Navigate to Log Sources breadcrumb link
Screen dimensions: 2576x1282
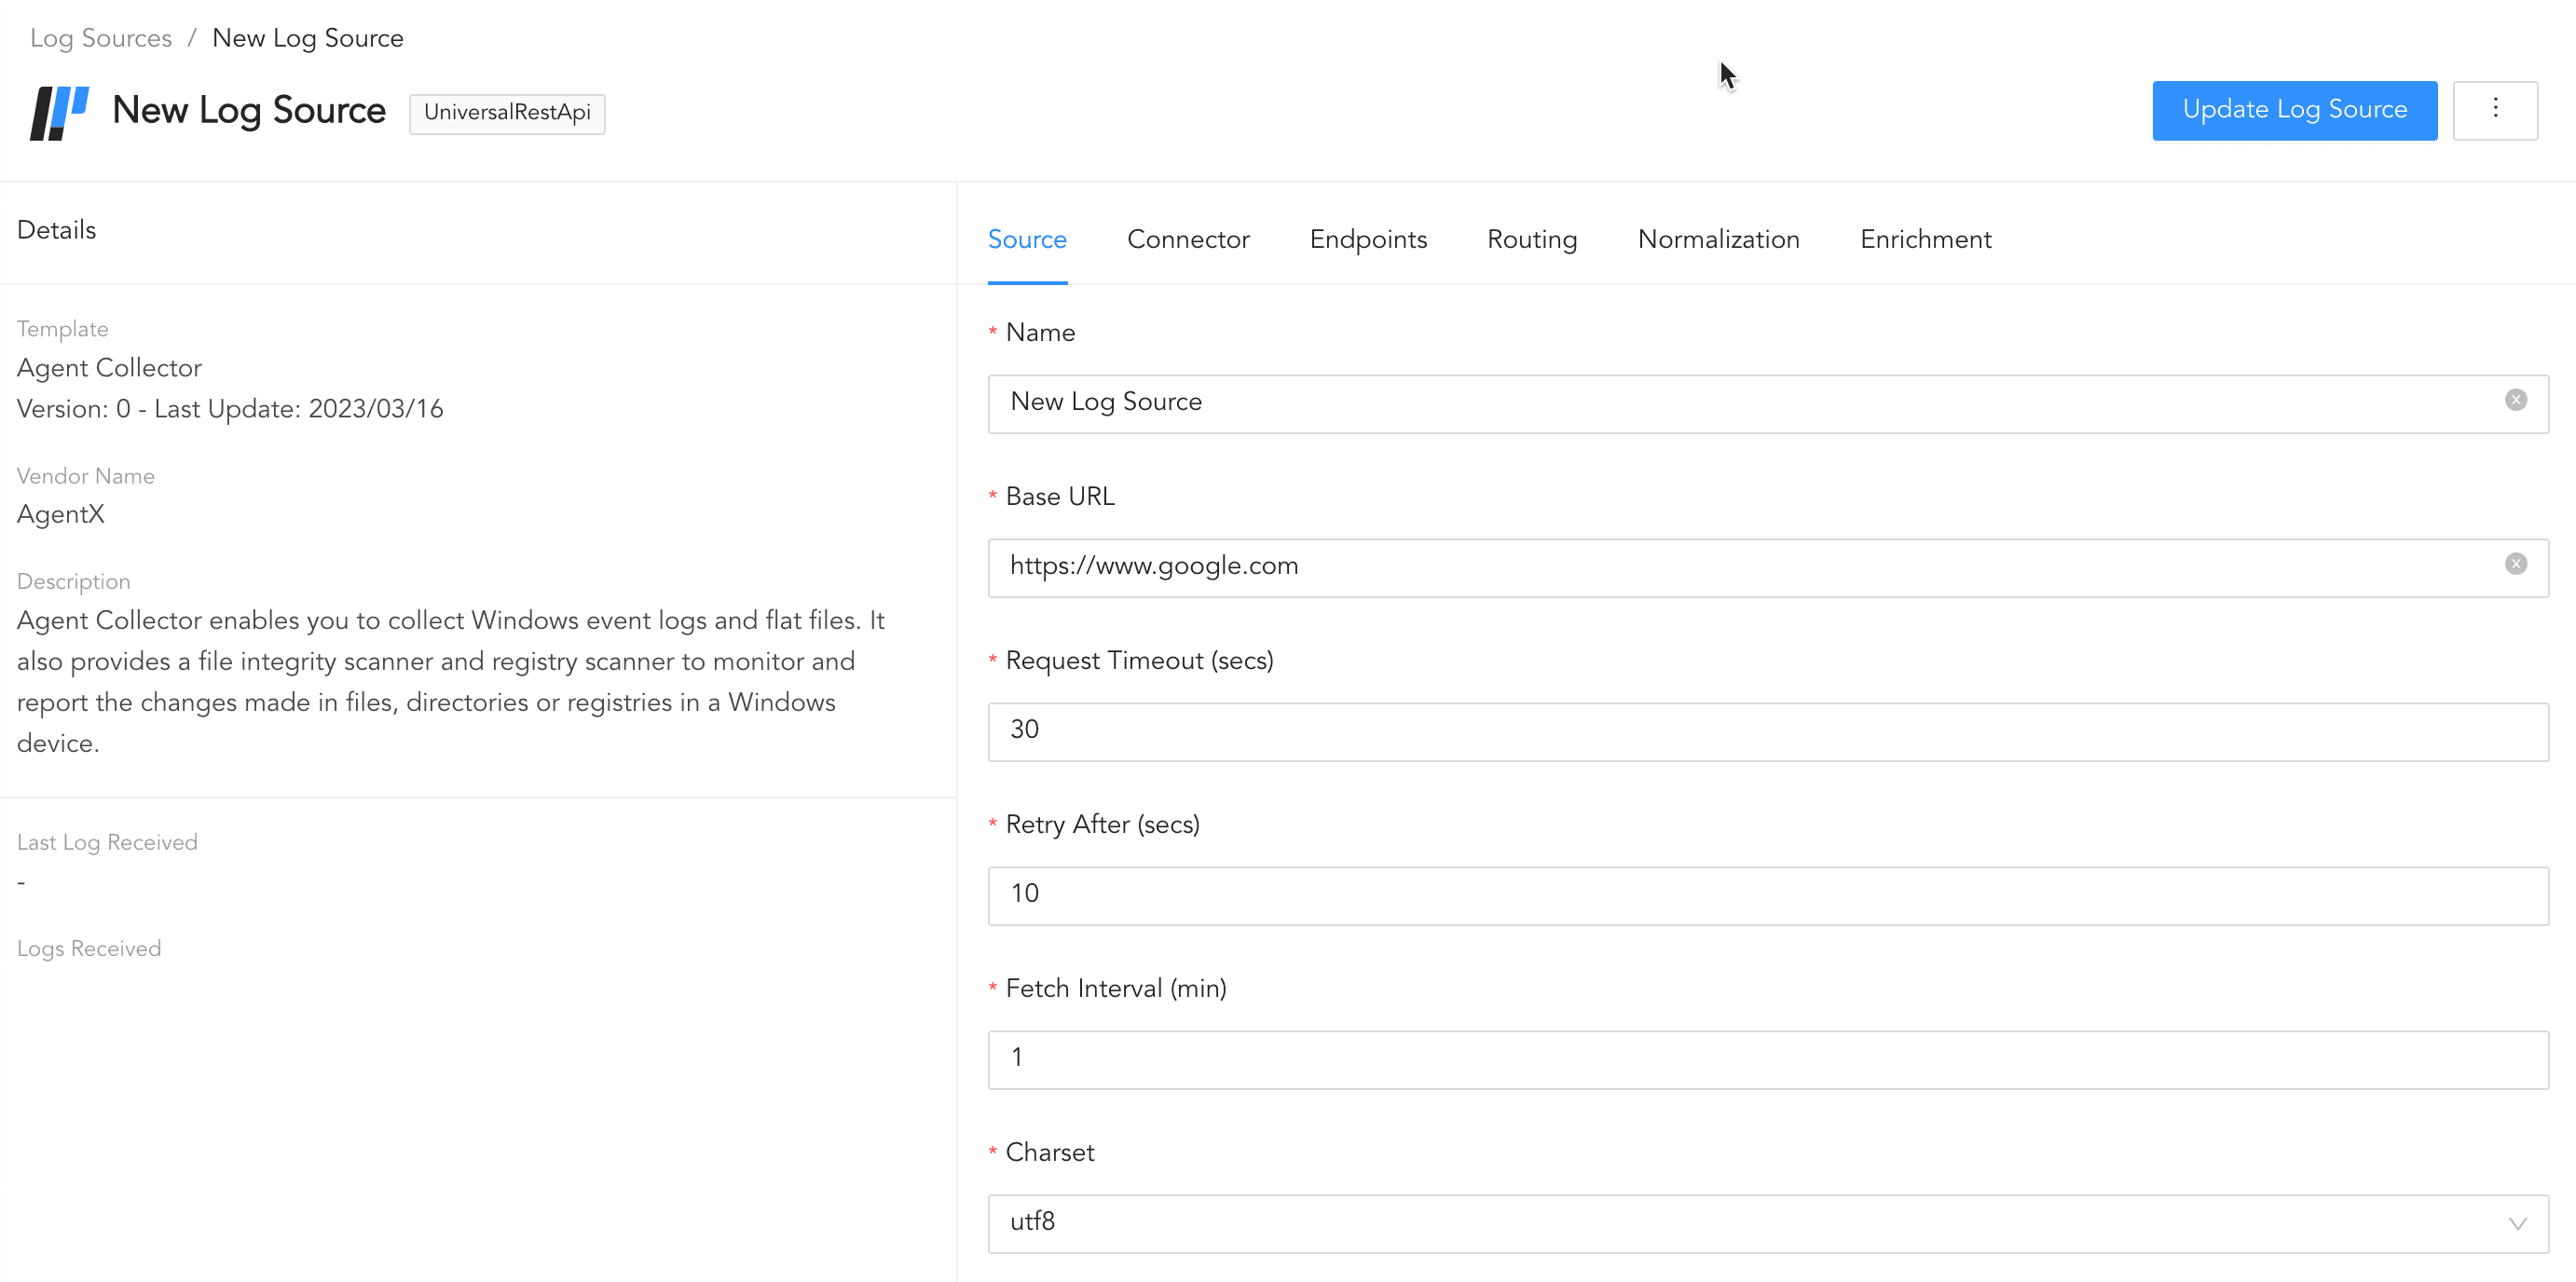[x=100, y=38]
